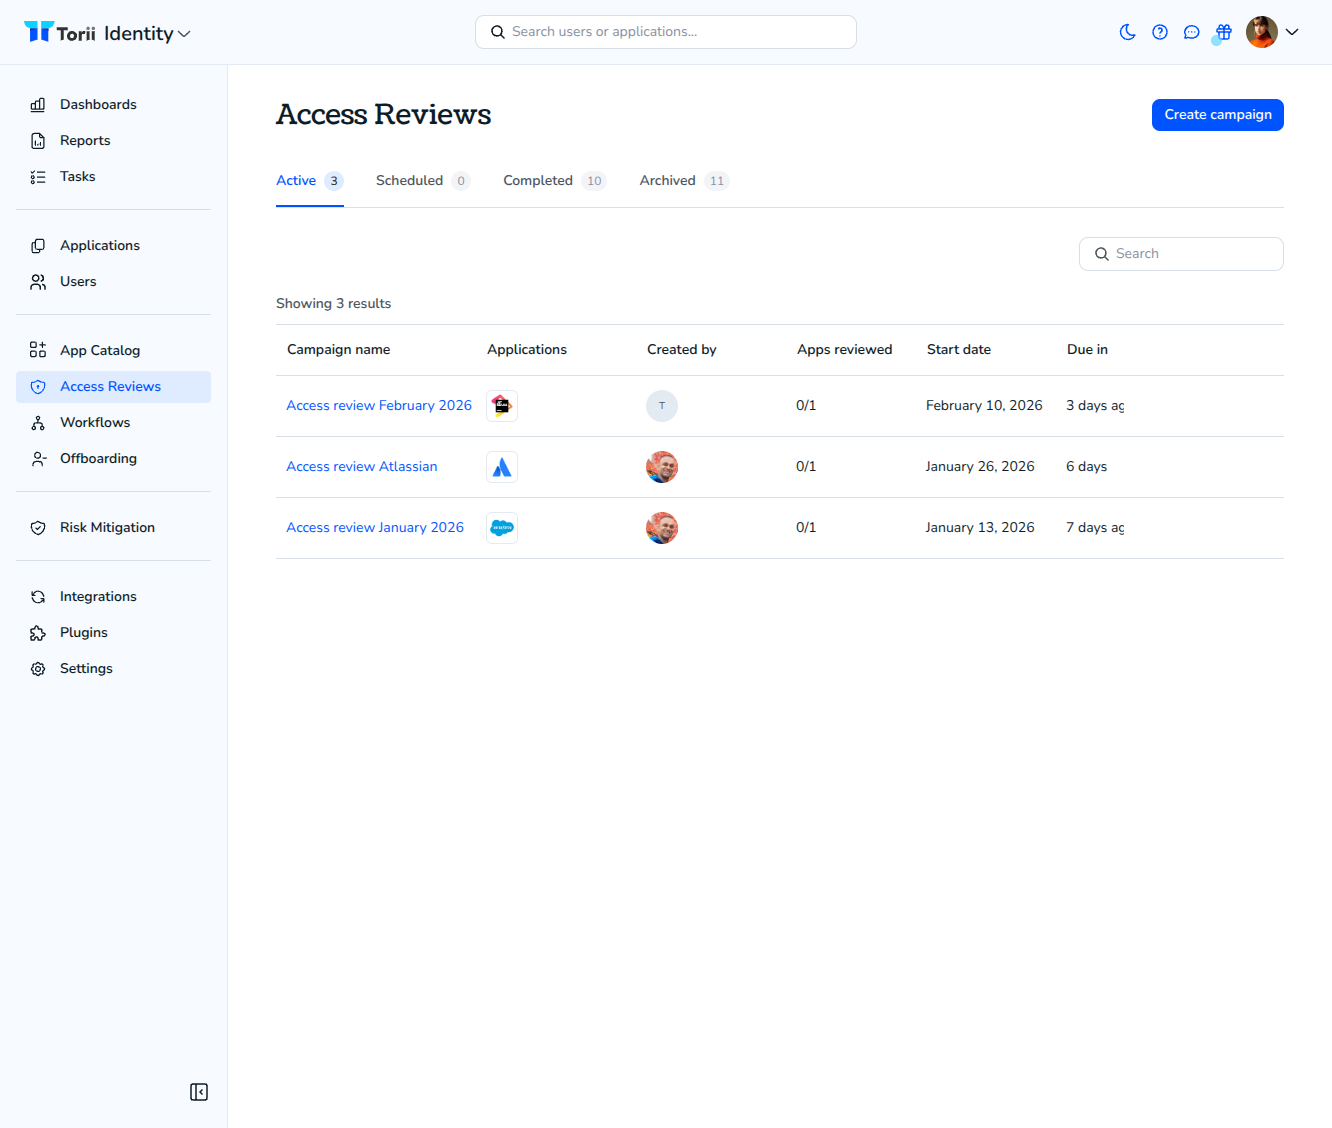Click the Salesforce application icon
This screenshot has height=1128, width=1332.
[502, 528]
